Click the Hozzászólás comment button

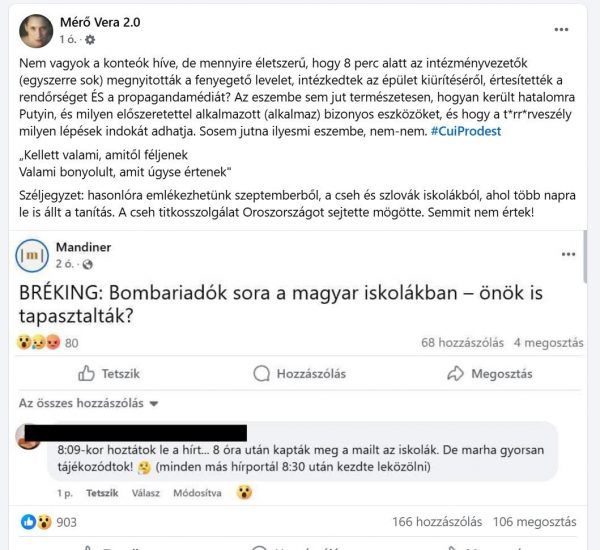pyautogui.click(x=300, y=374)
